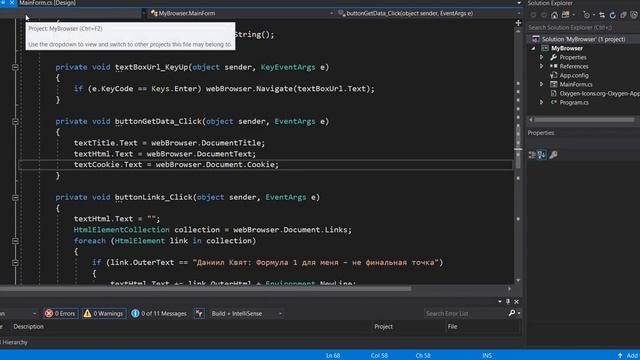Click the magnifier icon in Search Error List

[x=512, y=313]
